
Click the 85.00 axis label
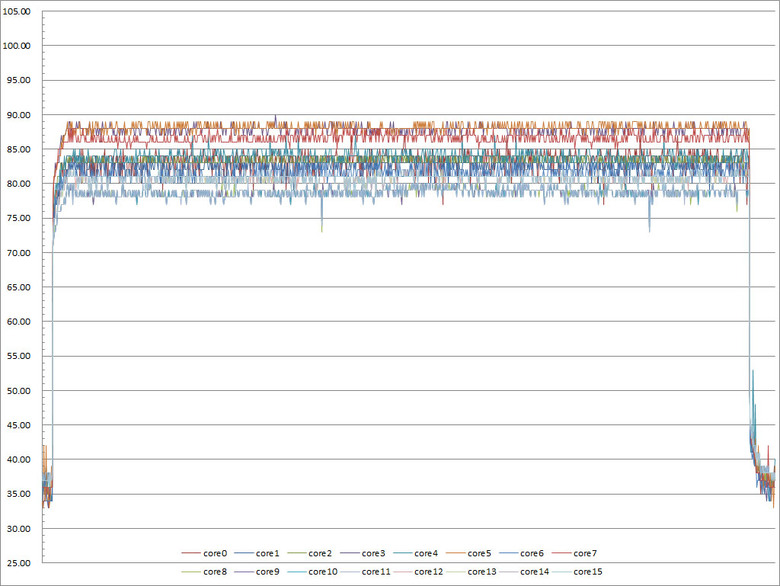(18, 149)
